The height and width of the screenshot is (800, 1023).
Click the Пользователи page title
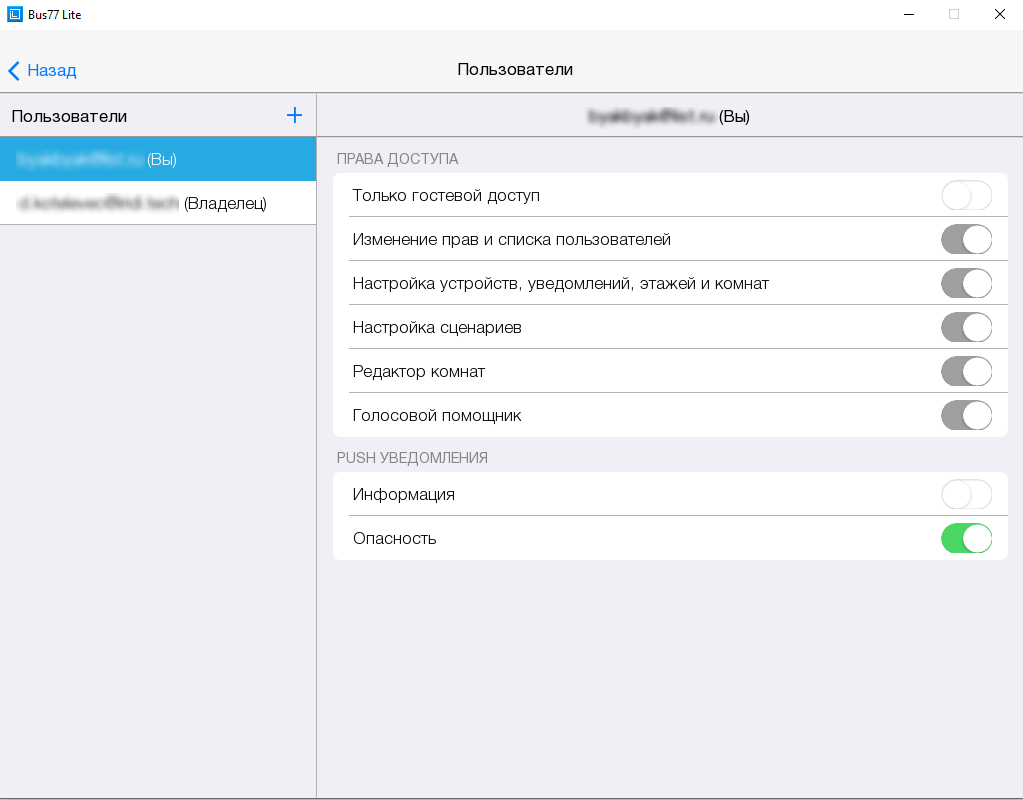coord(515,69)
